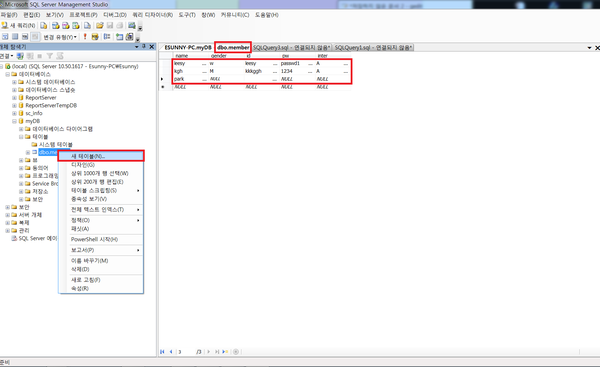The height and width of the screenshot is (367, 600).
Task: Open the Query Designer (쿼리 디자이너) menu
Action: (x=152, y=15)
